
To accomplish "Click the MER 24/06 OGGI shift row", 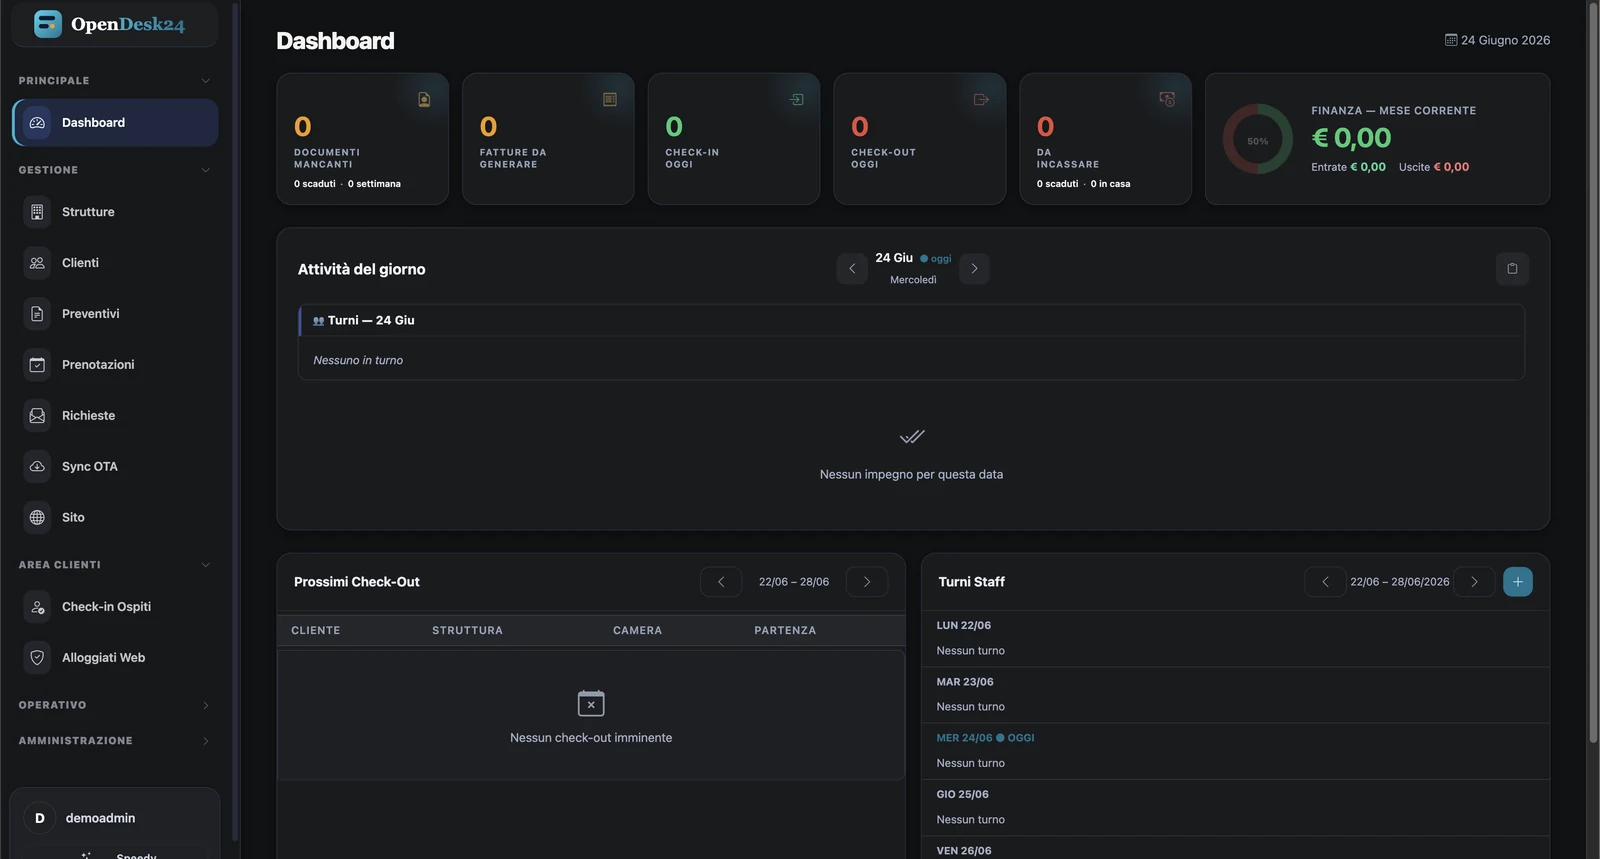I will pos(1235,751).
